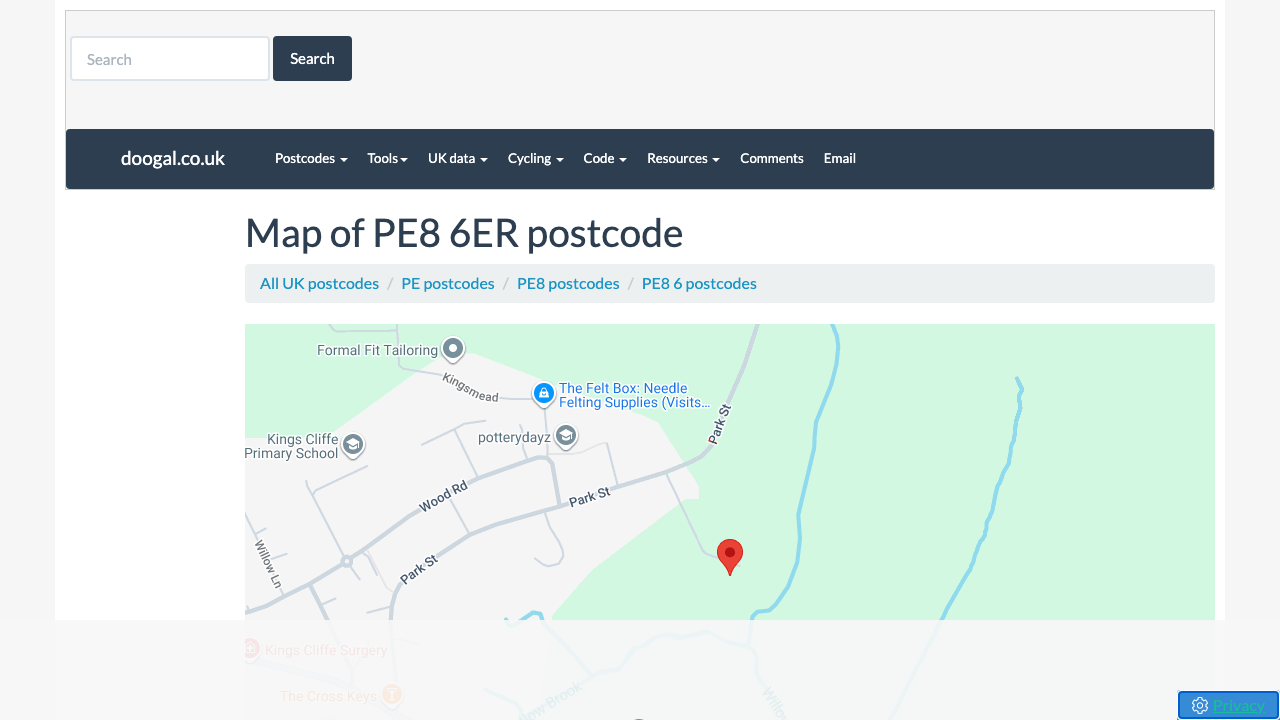Open the Resources dropdown menu
1280x720 pixels.
(x=683, y=158)
